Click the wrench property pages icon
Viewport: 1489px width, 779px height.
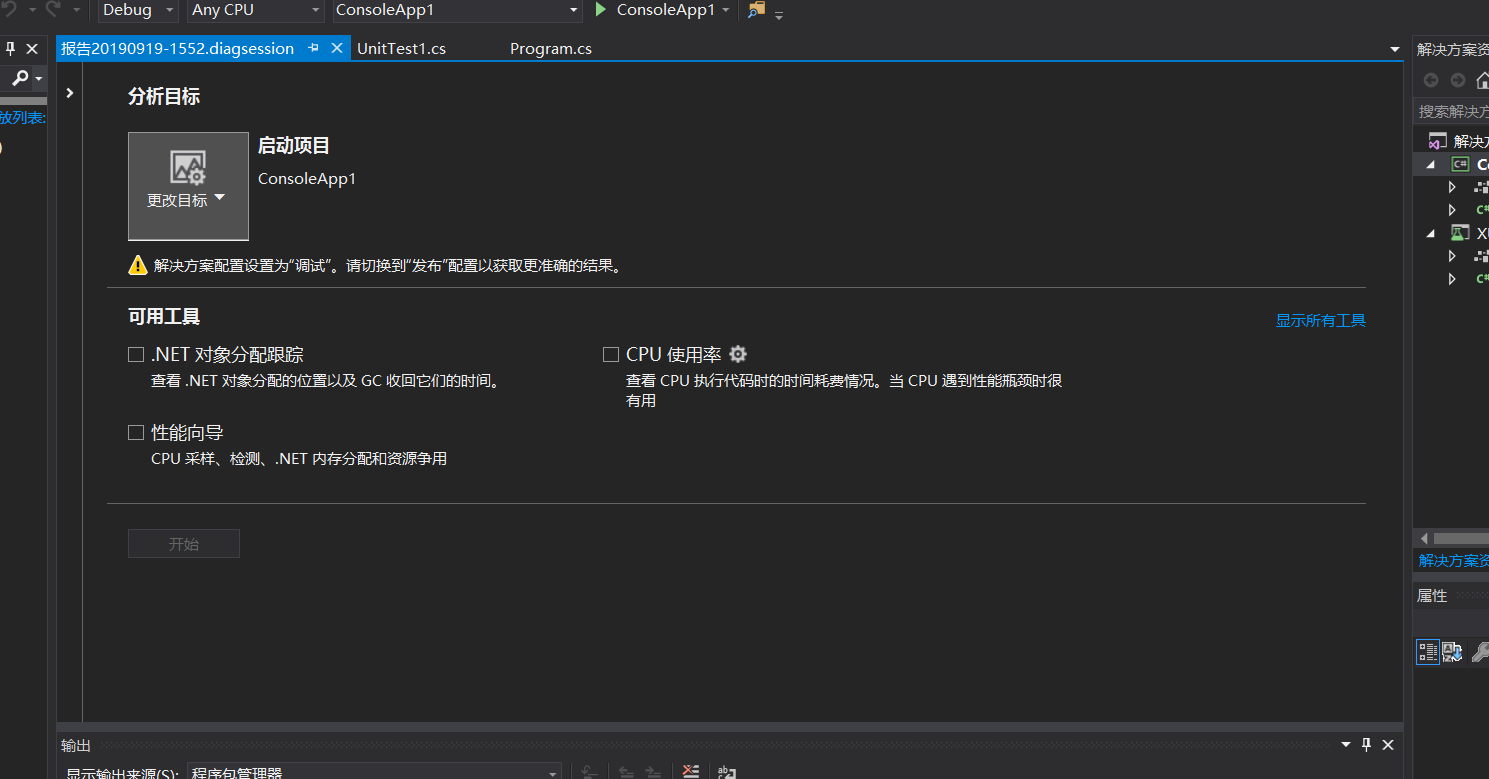click(x=1480, y=652)
